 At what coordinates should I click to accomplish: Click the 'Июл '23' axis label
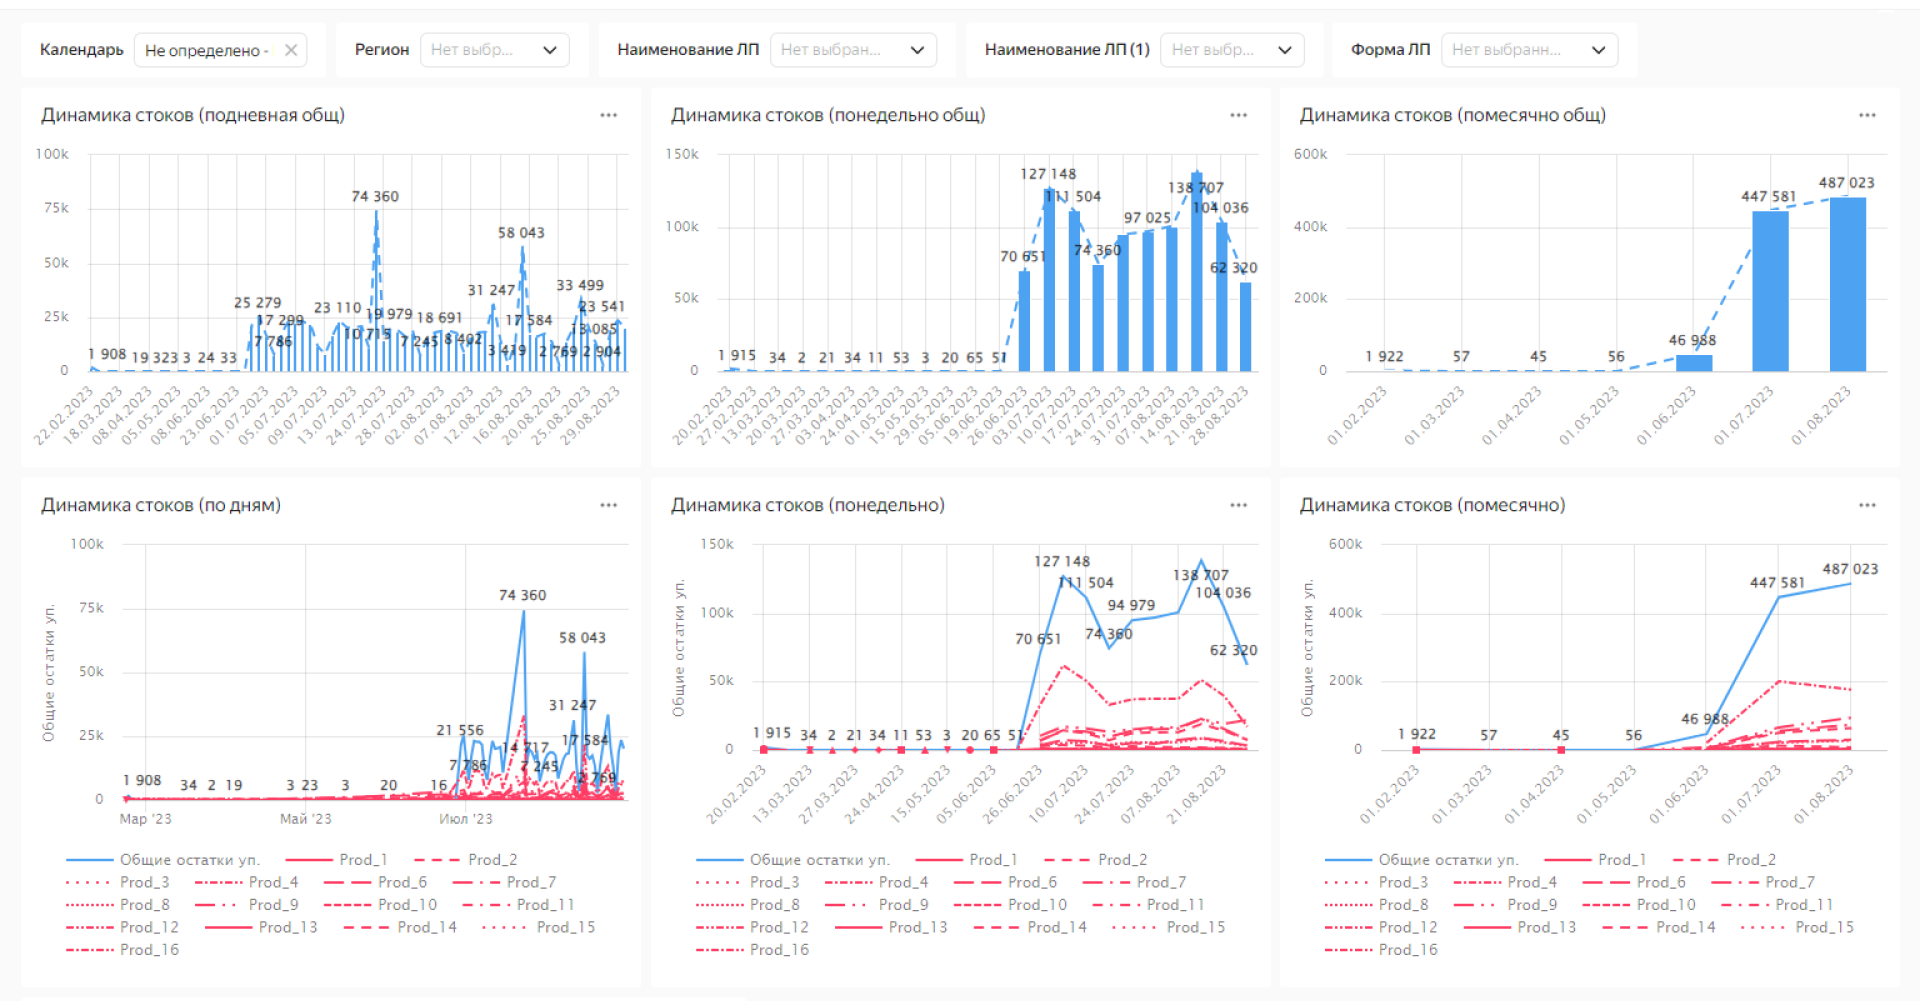tap(466, 818)
